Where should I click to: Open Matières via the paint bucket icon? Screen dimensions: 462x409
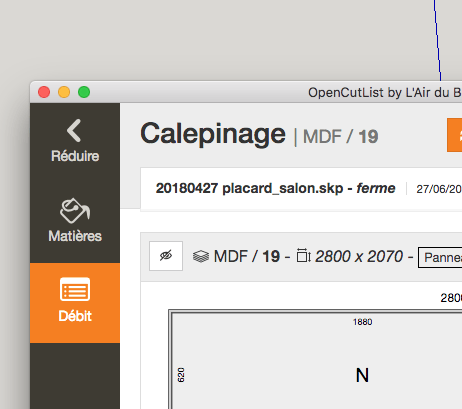click(75, 210)
